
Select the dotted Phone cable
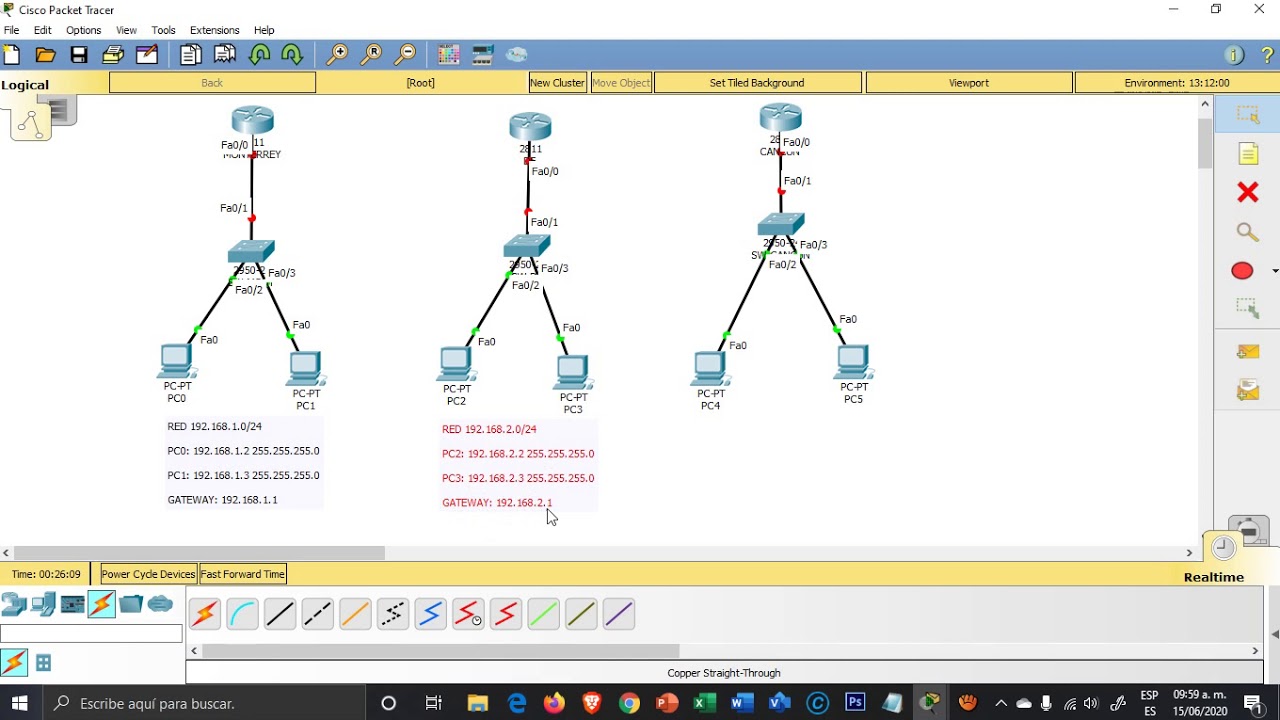pos(393,614)
